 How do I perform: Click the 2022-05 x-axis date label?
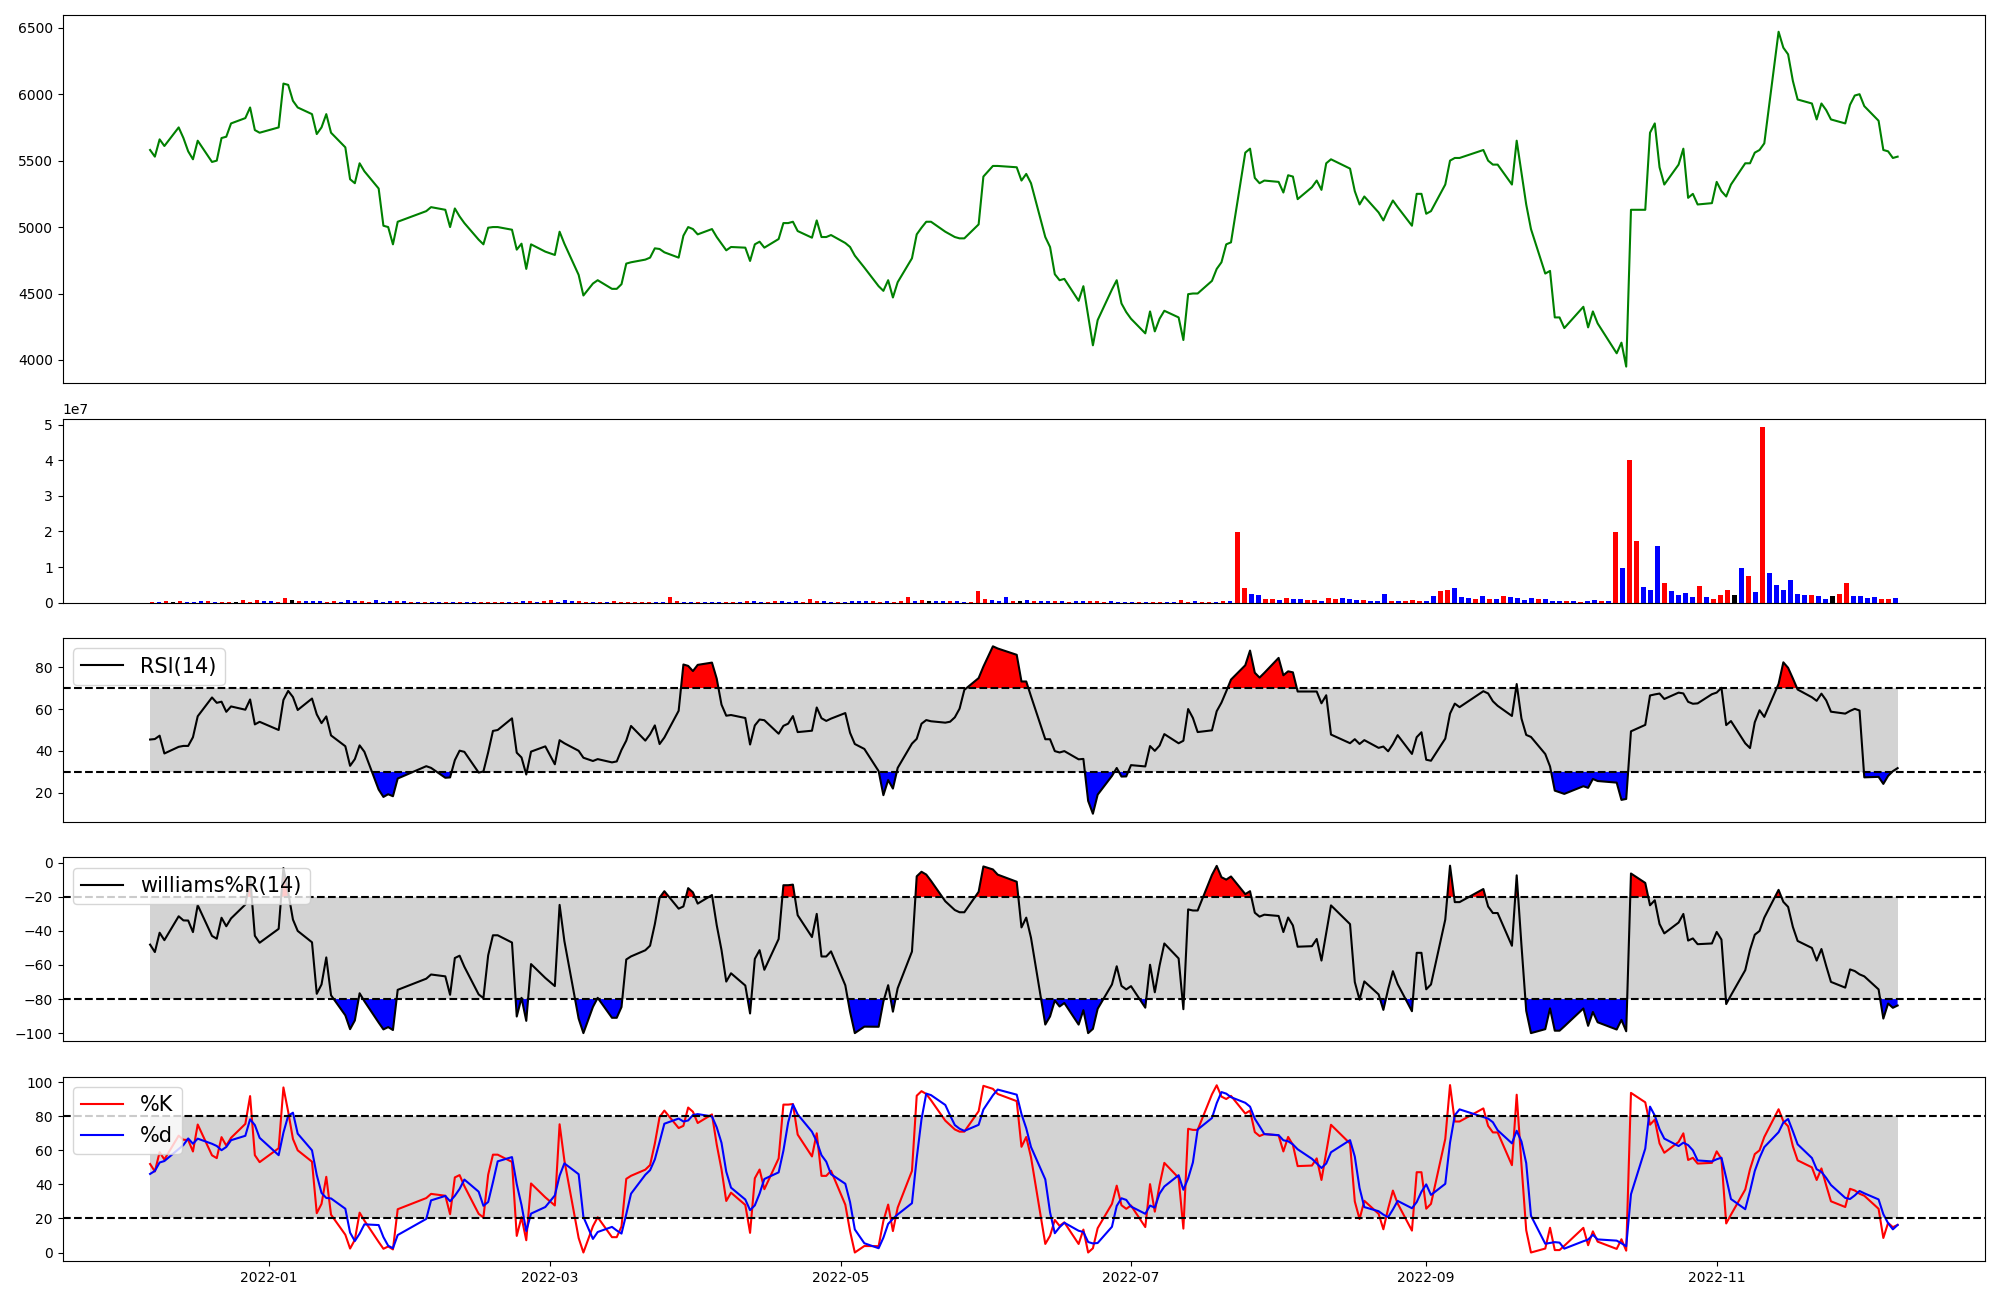coord(840,1277)
